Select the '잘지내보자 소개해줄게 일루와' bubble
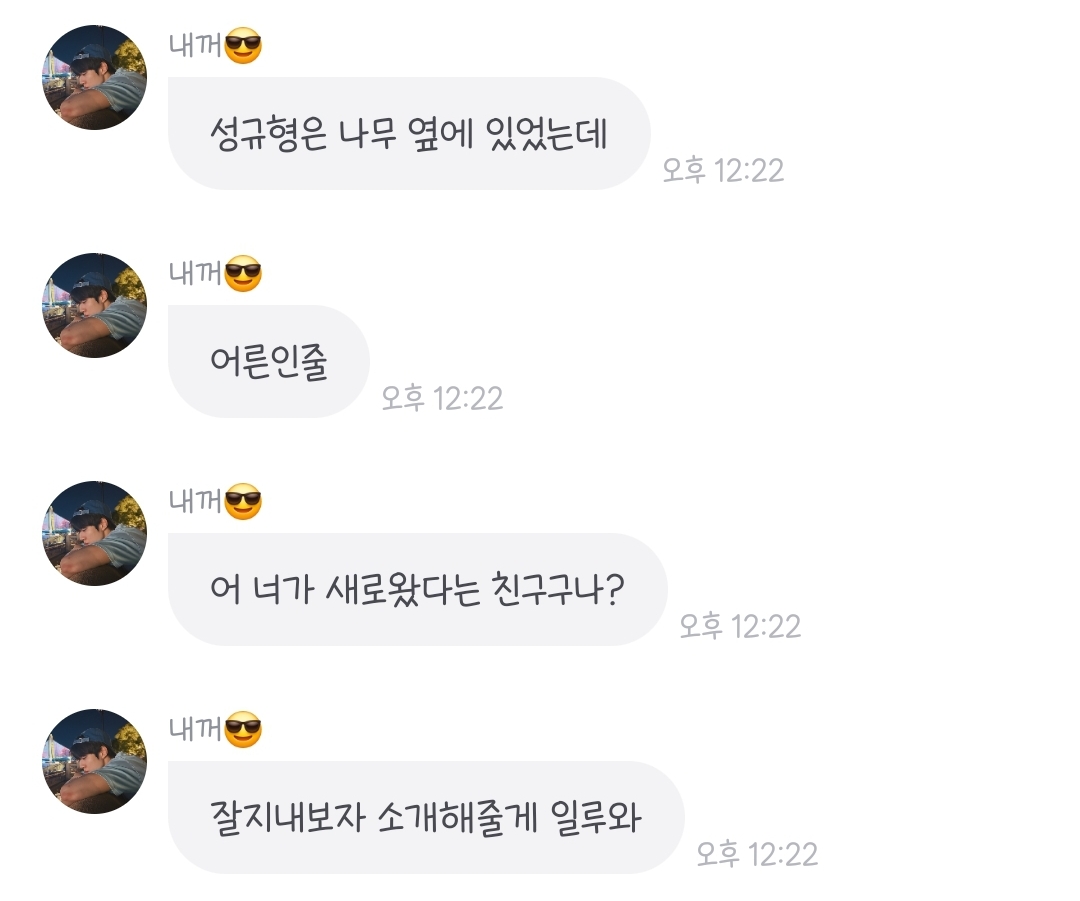Image resolution: width=1080 pixels, height=901 pixels. 425,818
